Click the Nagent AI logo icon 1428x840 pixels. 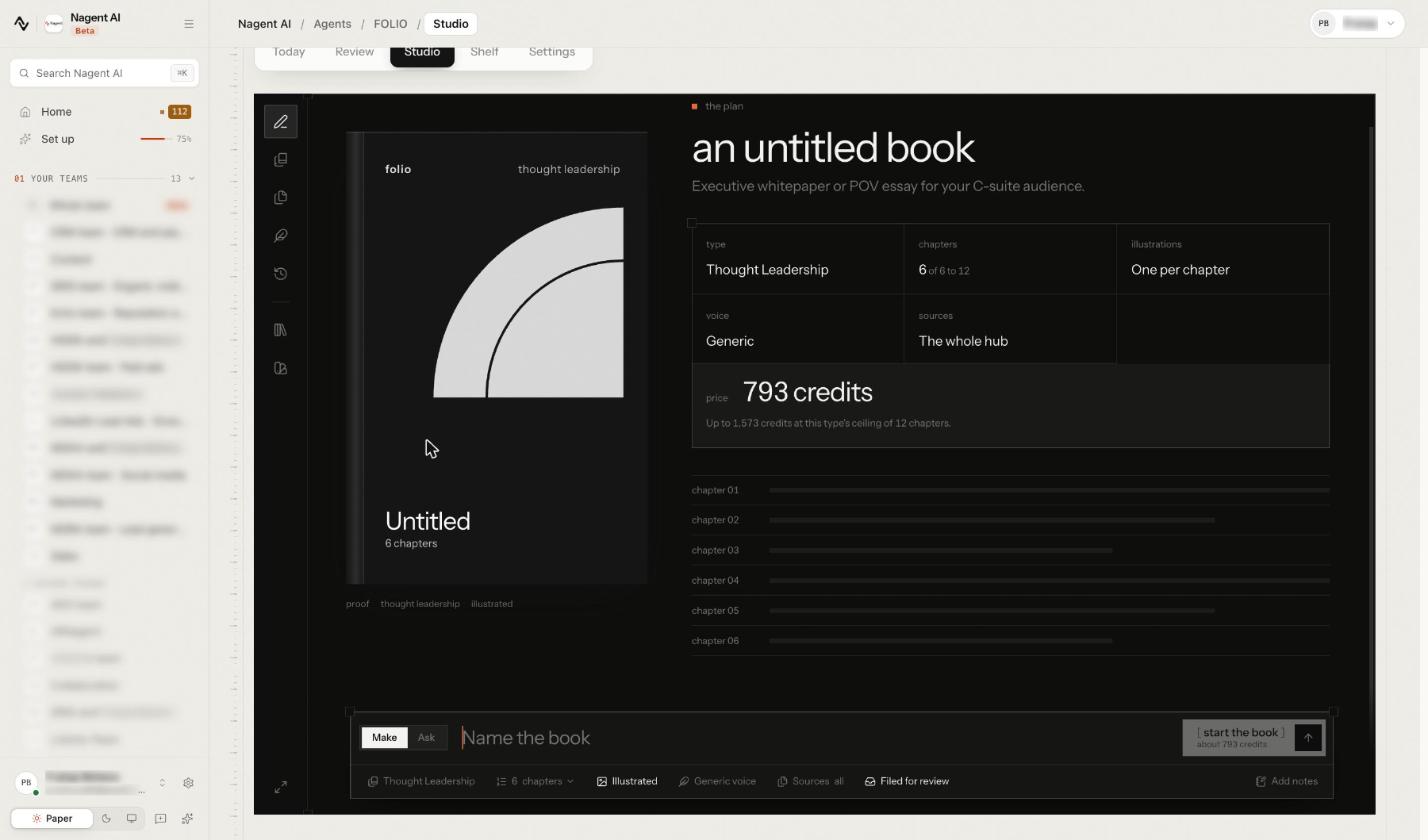pos(21,24)
